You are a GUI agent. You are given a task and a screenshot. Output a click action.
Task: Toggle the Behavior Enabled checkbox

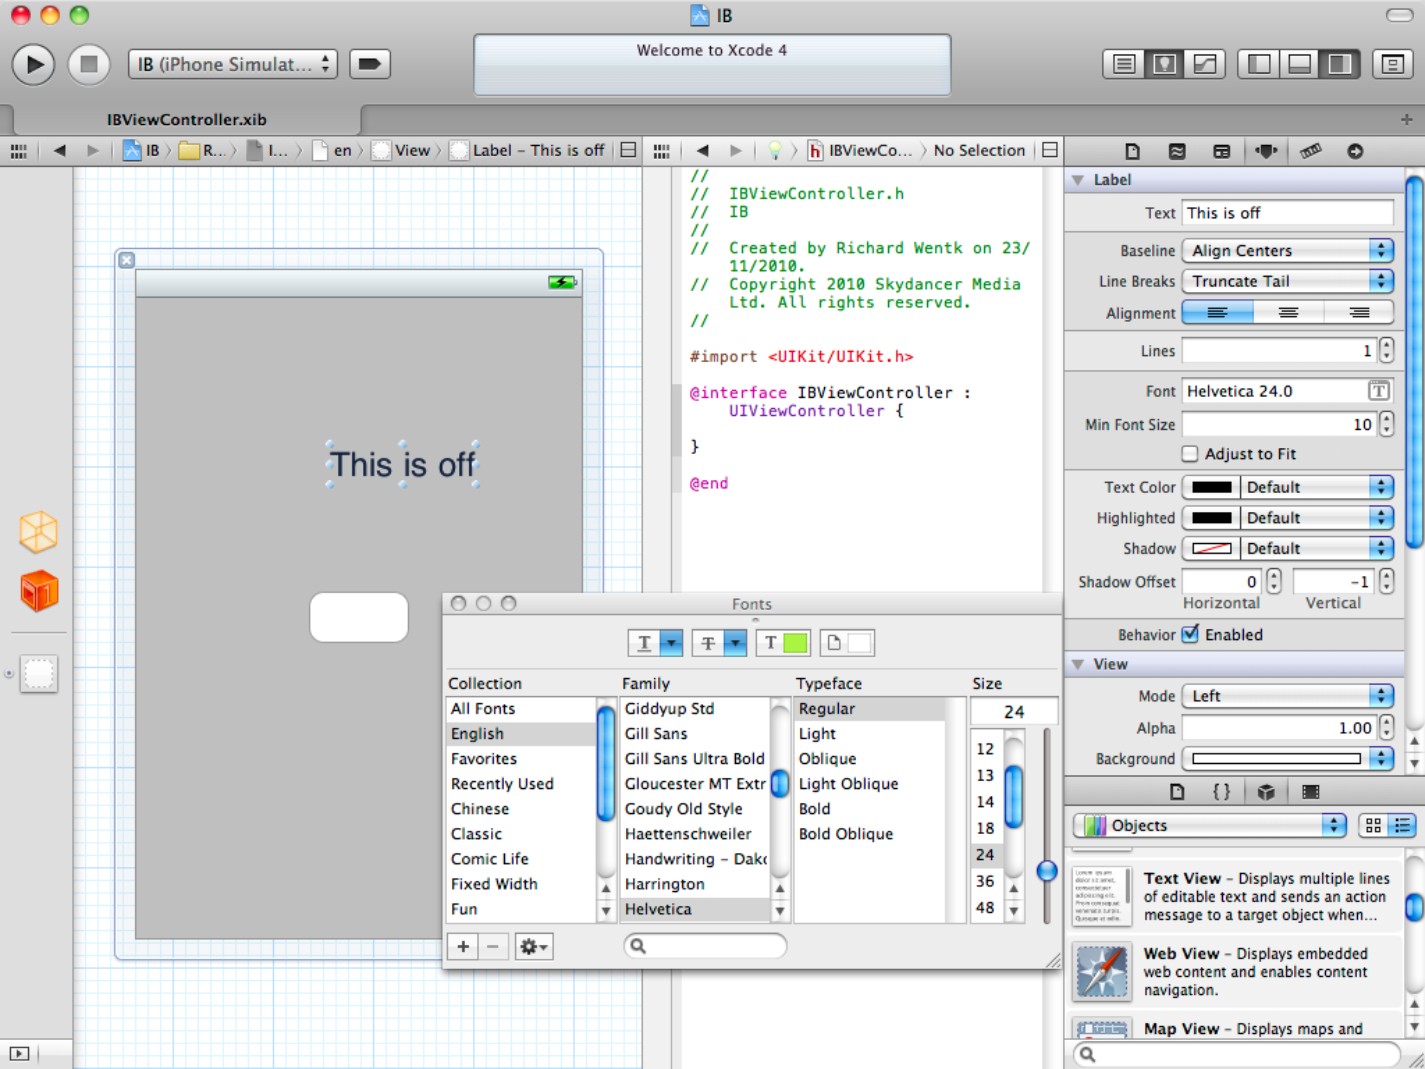click(x=1190, y=634)
